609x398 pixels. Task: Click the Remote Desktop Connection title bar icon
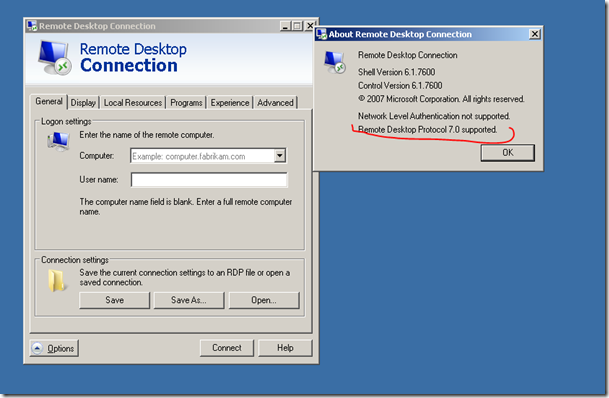(31, 26)
